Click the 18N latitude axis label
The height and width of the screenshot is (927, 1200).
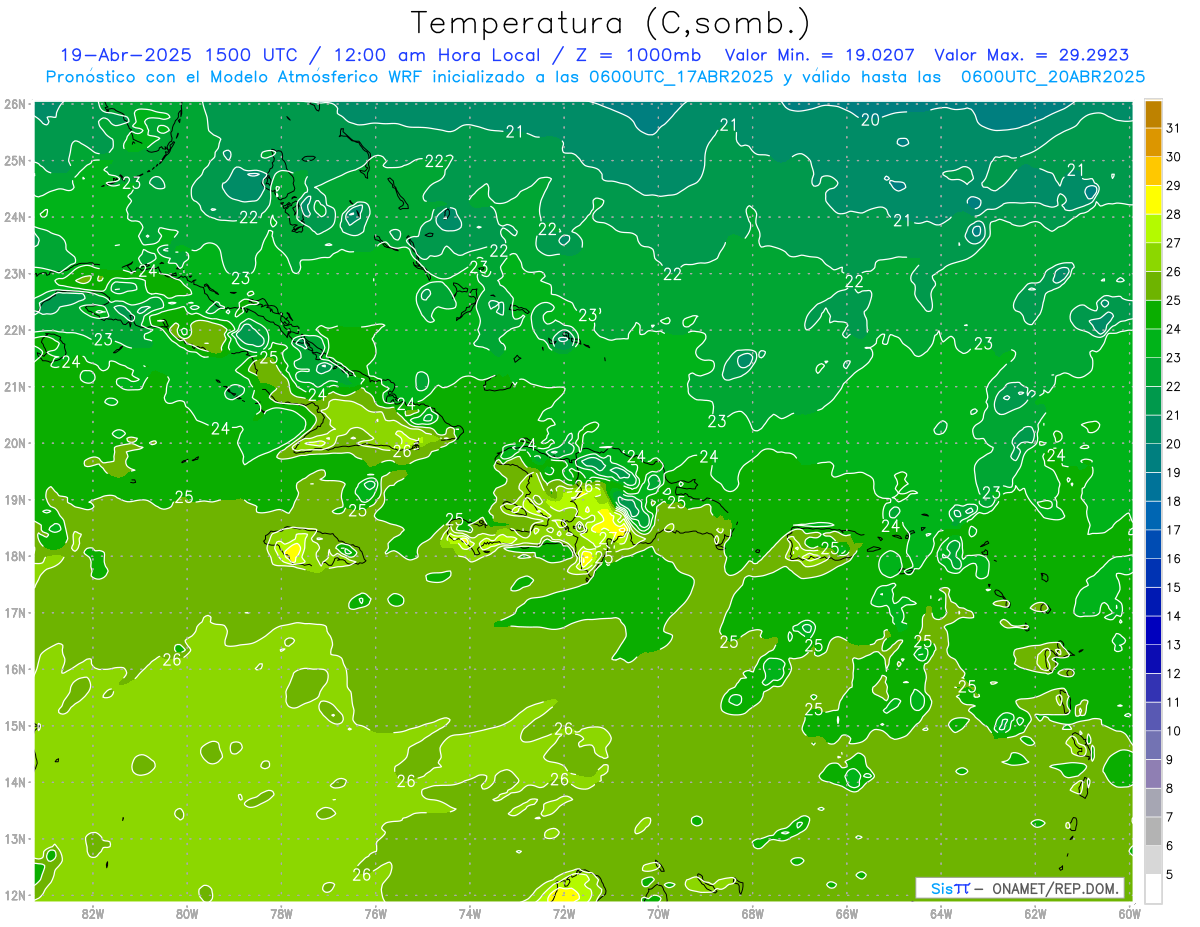[x=14, y=556]
